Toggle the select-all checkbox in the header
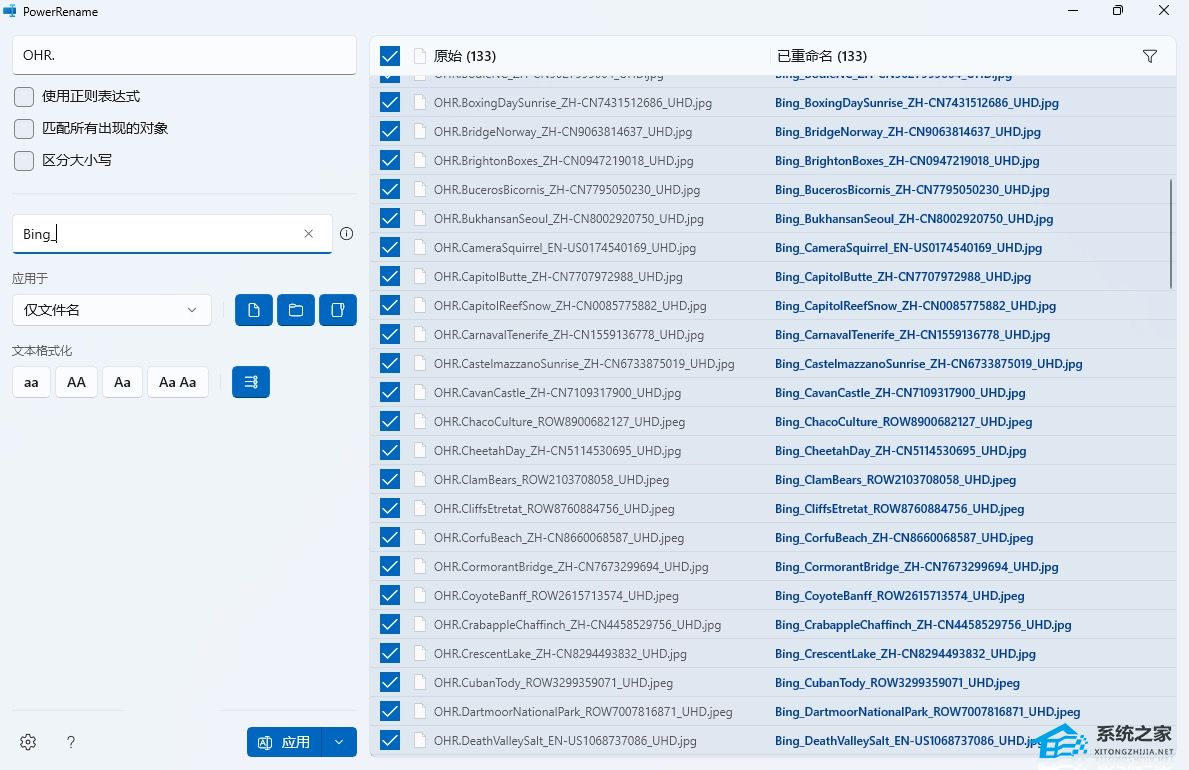The height and width of the screenshot is (770, 1189). [x=390, y=56]
